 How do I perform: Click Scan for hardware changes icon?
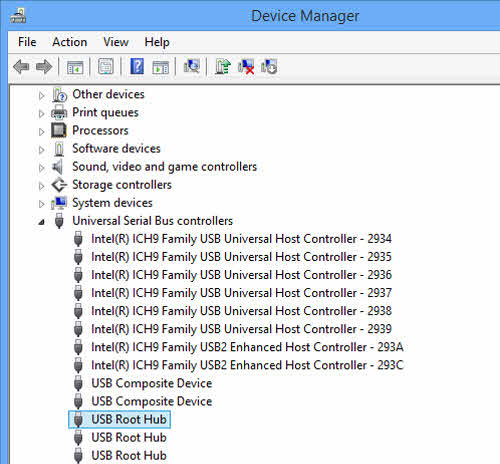coord(192,66)
